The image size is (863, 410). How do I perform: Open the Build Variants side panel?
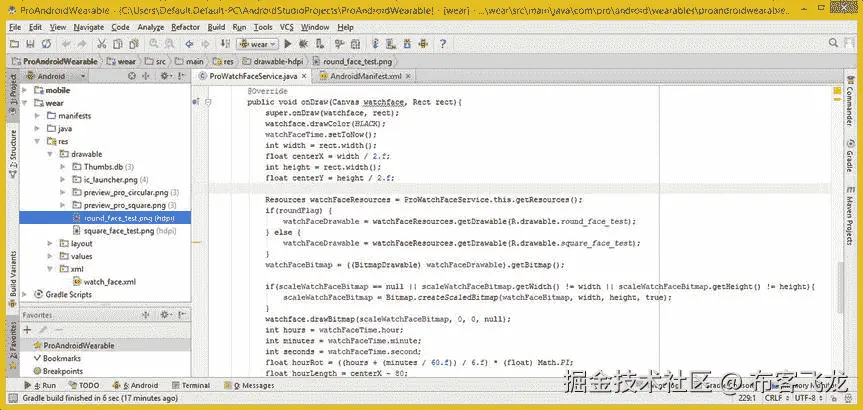[x=13, y=279]
